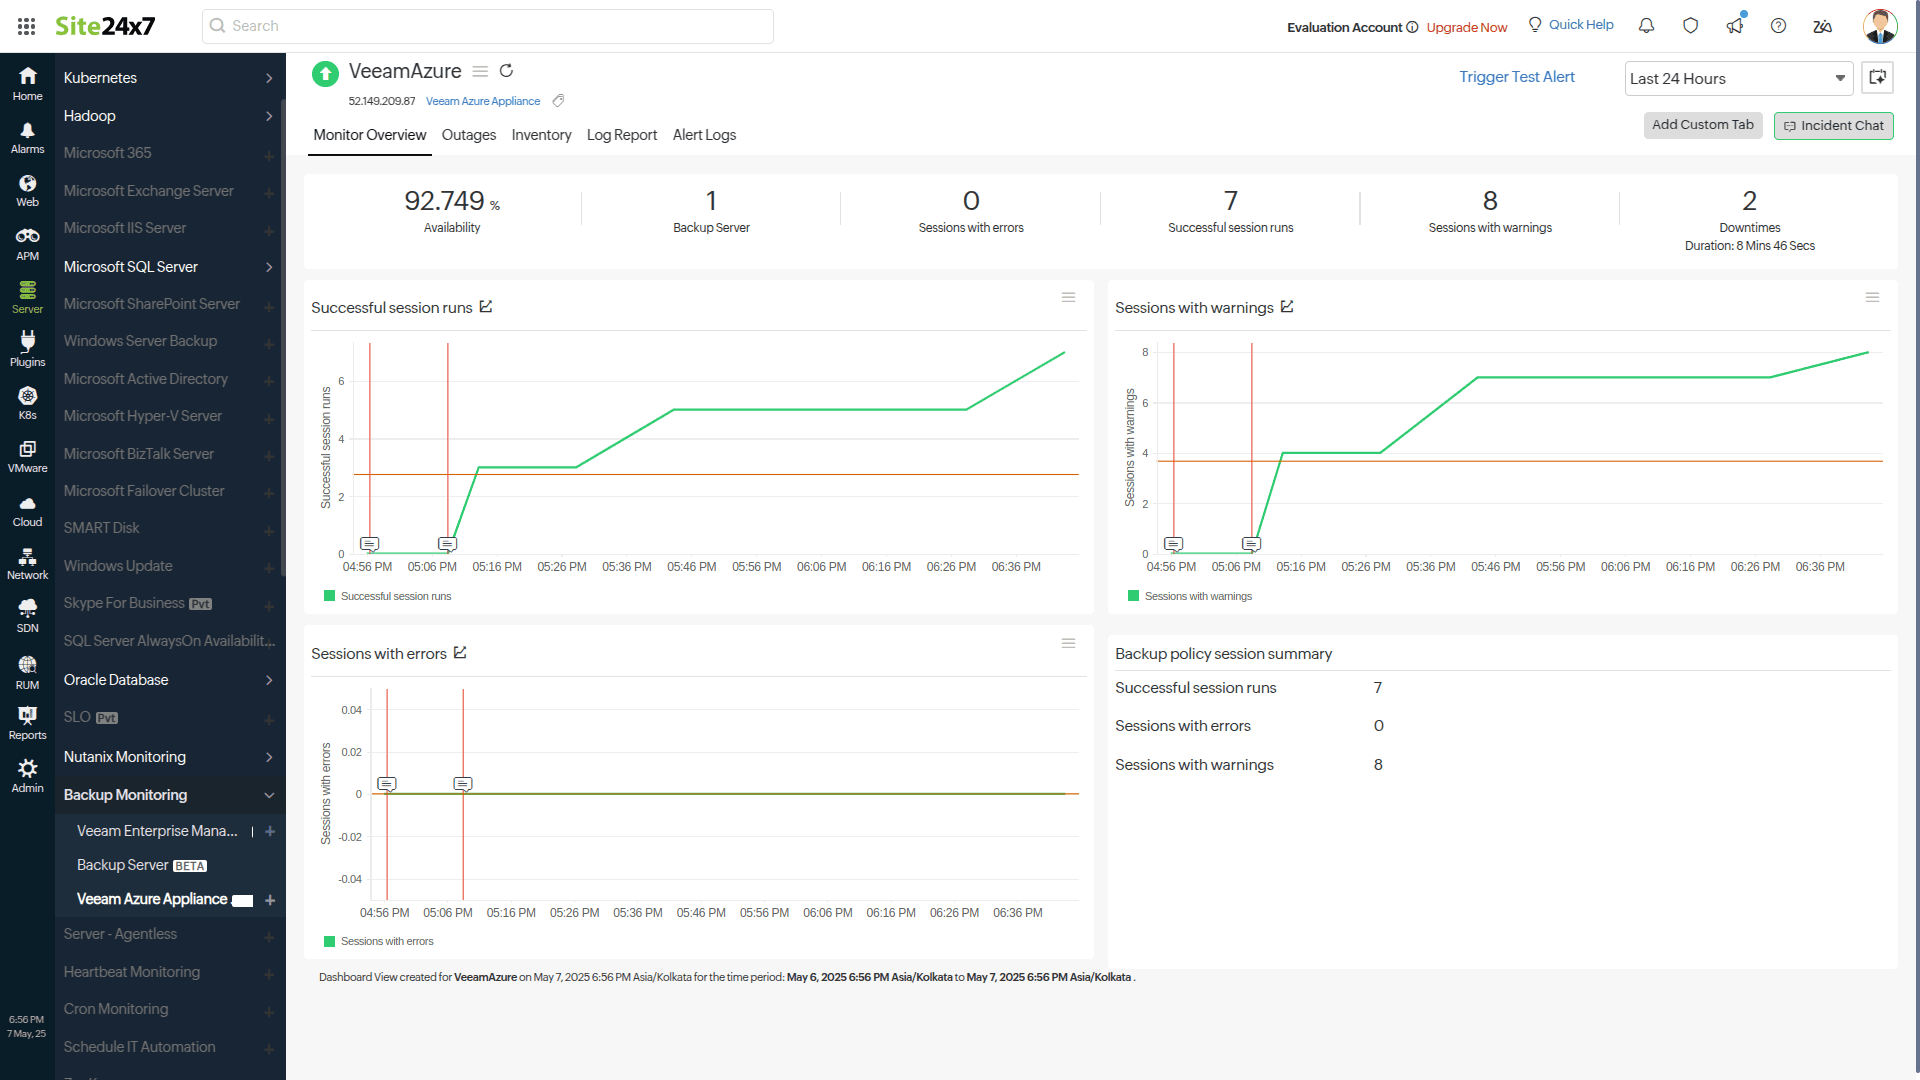The height and width of the screenshot is (1080, 1920).
Task: Open the hamburger menu on Successful session runs chart
Action: click(x=1068, y=297)
